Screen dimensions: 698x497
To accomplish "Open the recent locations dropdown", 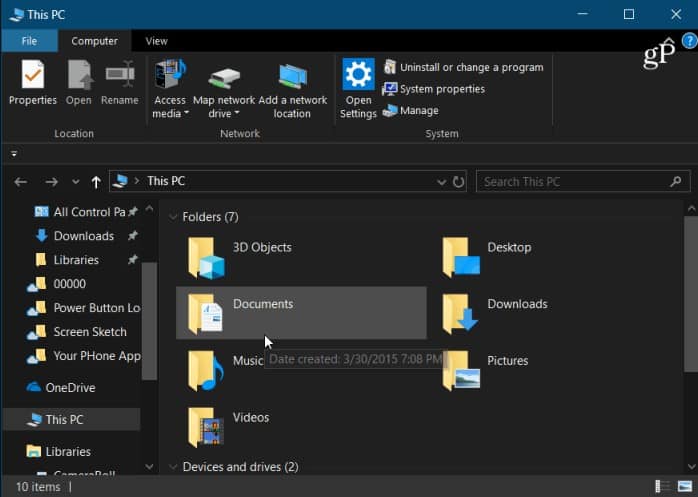I will point(76,182).
